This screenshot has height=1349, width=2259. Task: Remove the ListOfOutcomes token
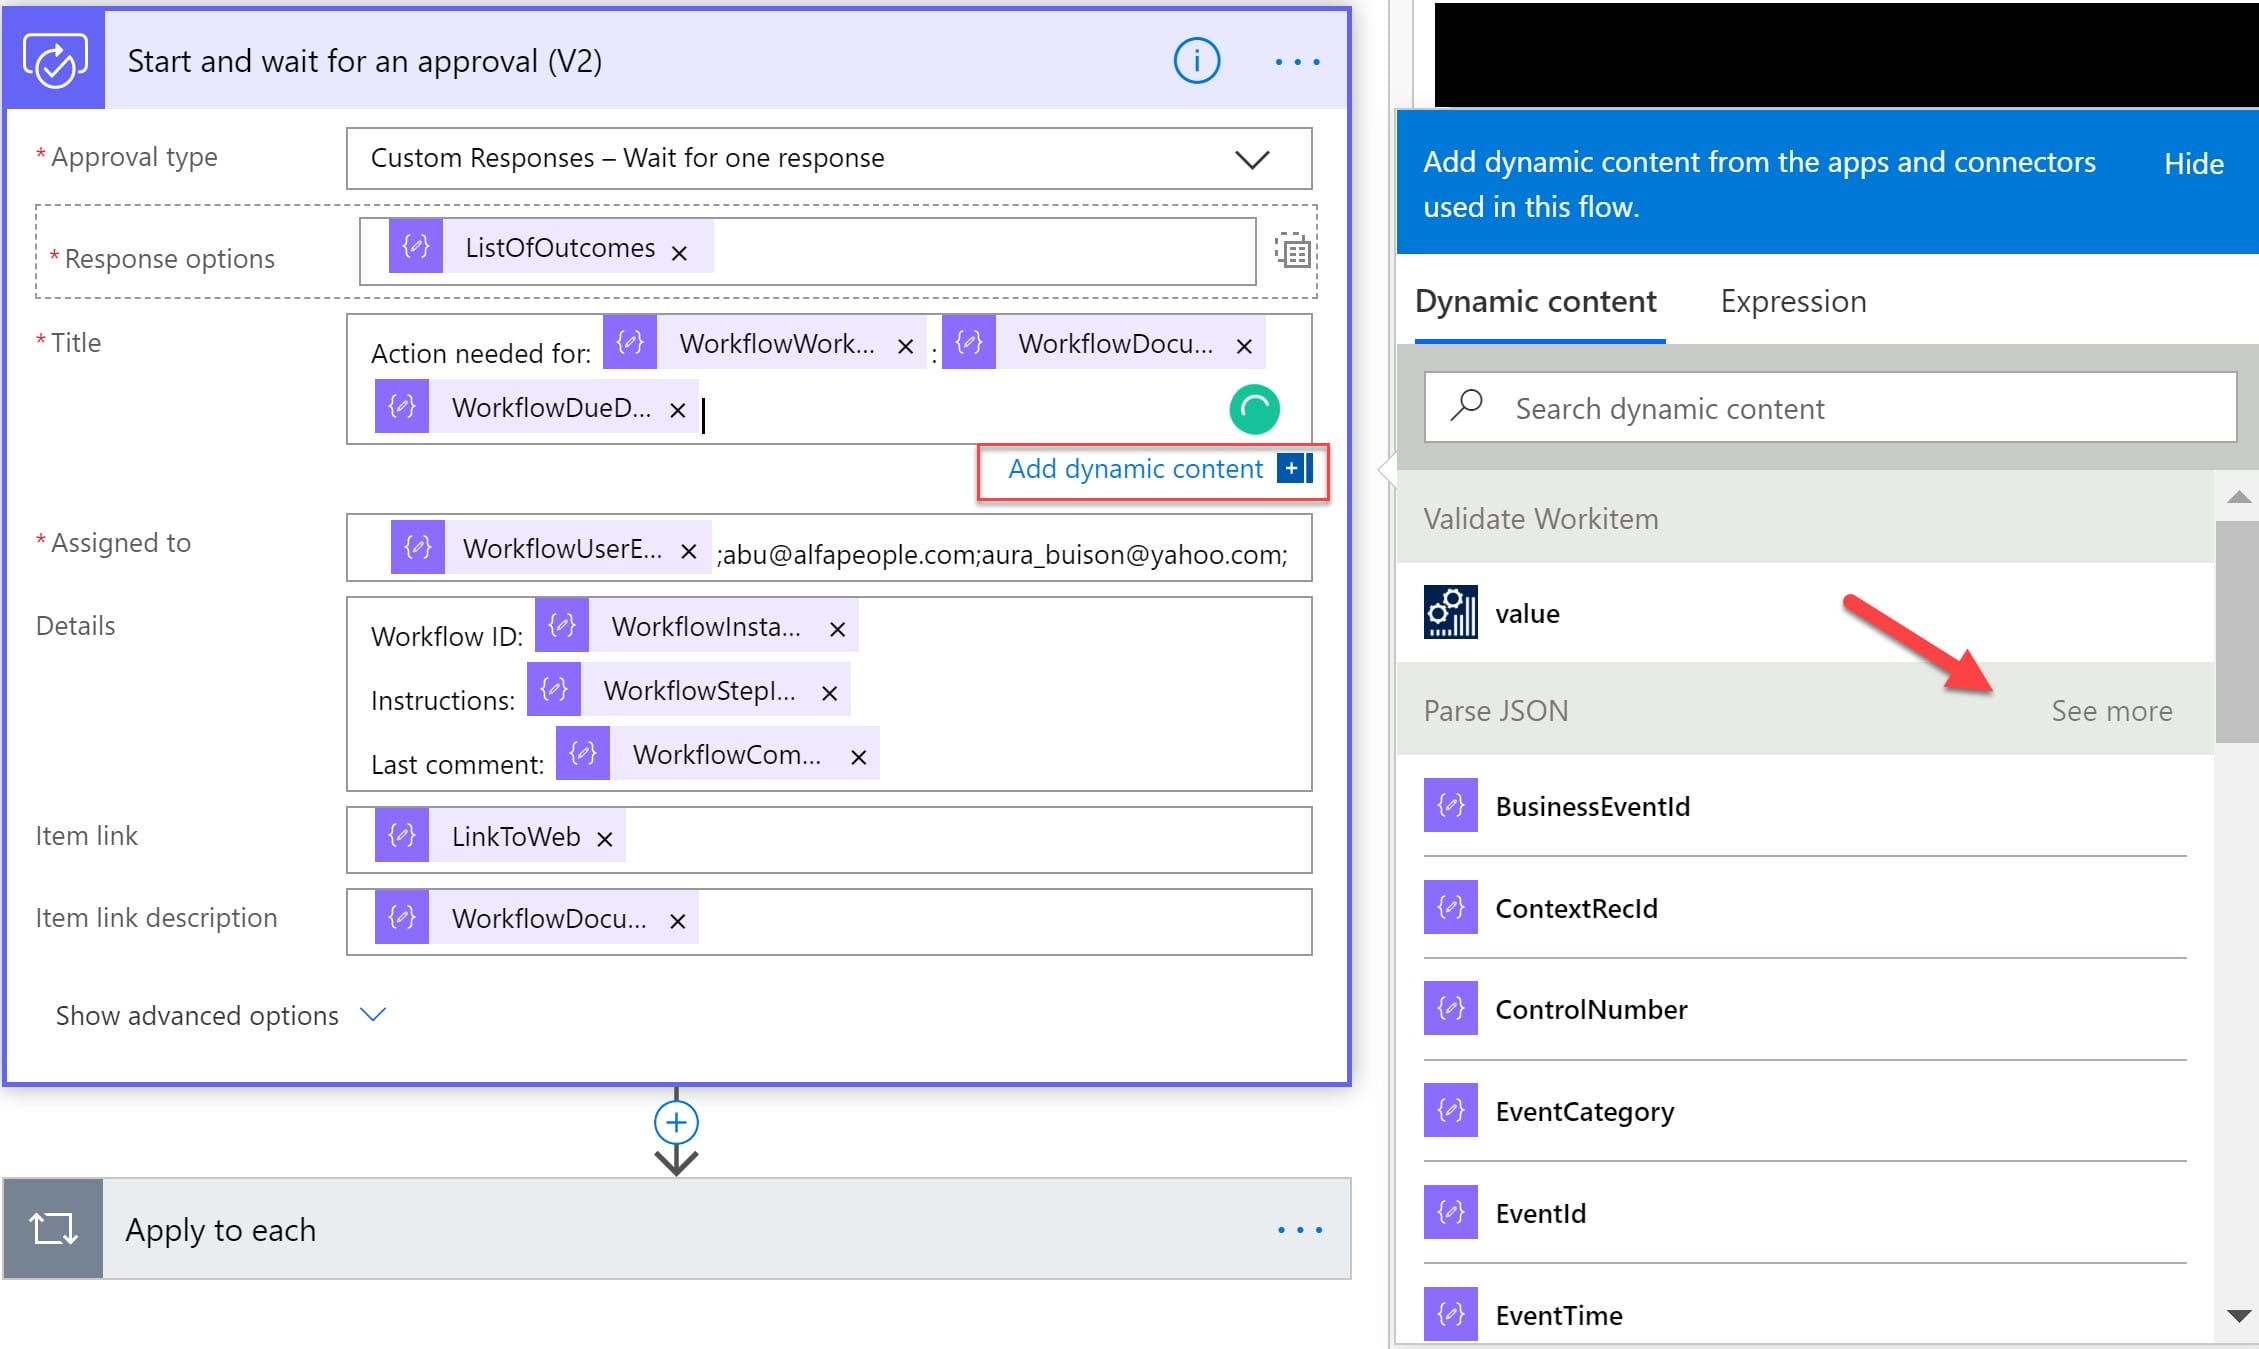(x=679, y=253)
